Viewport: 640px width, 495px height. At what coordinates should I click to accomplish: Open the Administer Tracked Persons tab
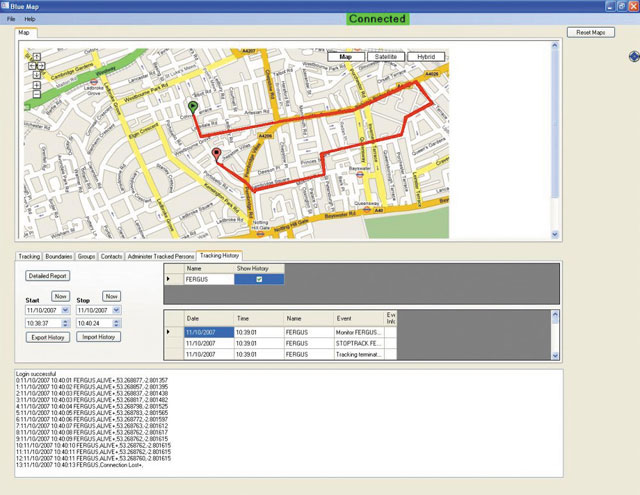[161, 256]
